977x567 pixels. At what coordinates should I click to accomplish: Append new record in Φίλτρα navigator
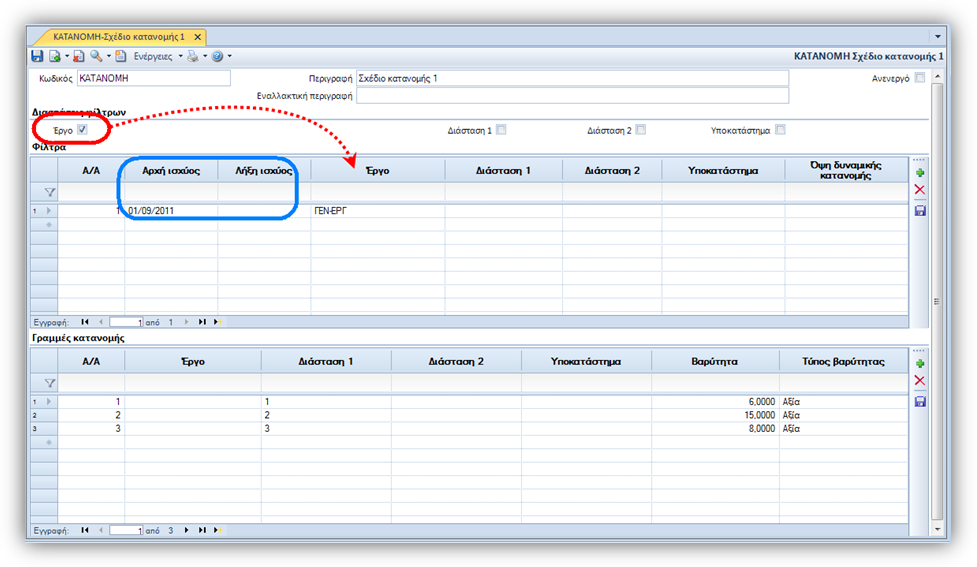tap(218, 322)
